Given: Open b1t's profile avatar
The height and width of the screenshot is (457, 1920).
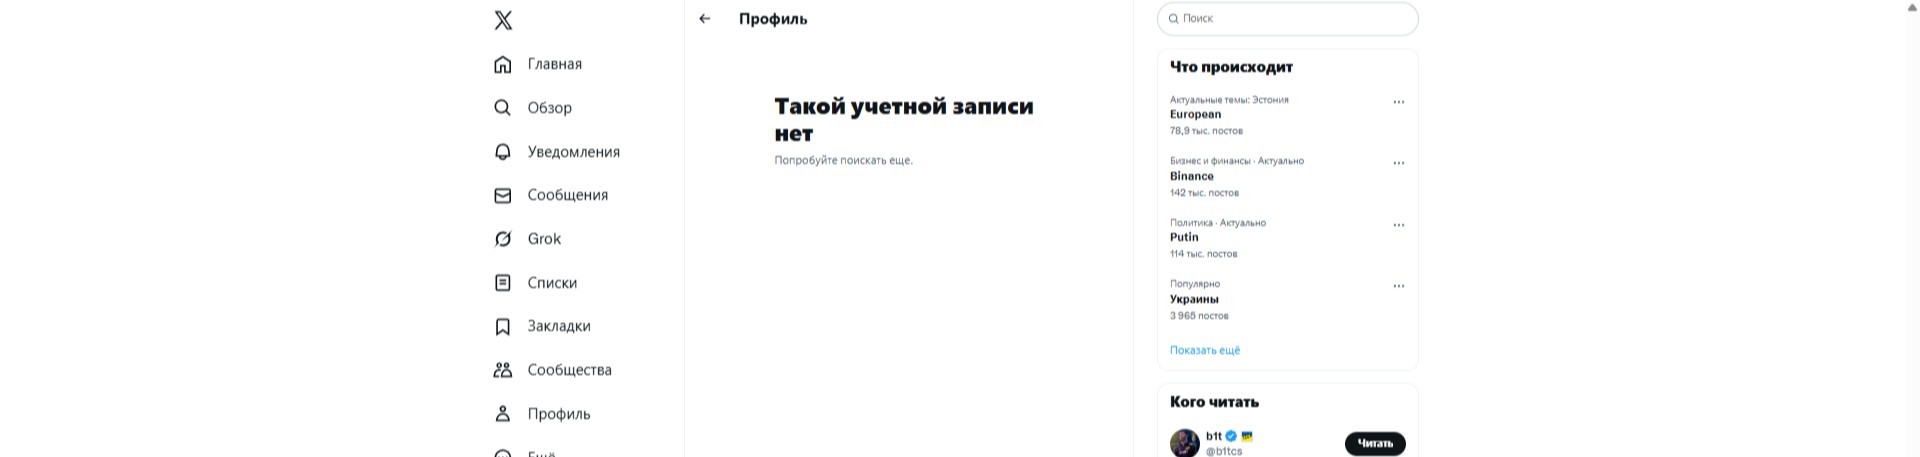Looking at the screenshot, I should click(1185, 443).
